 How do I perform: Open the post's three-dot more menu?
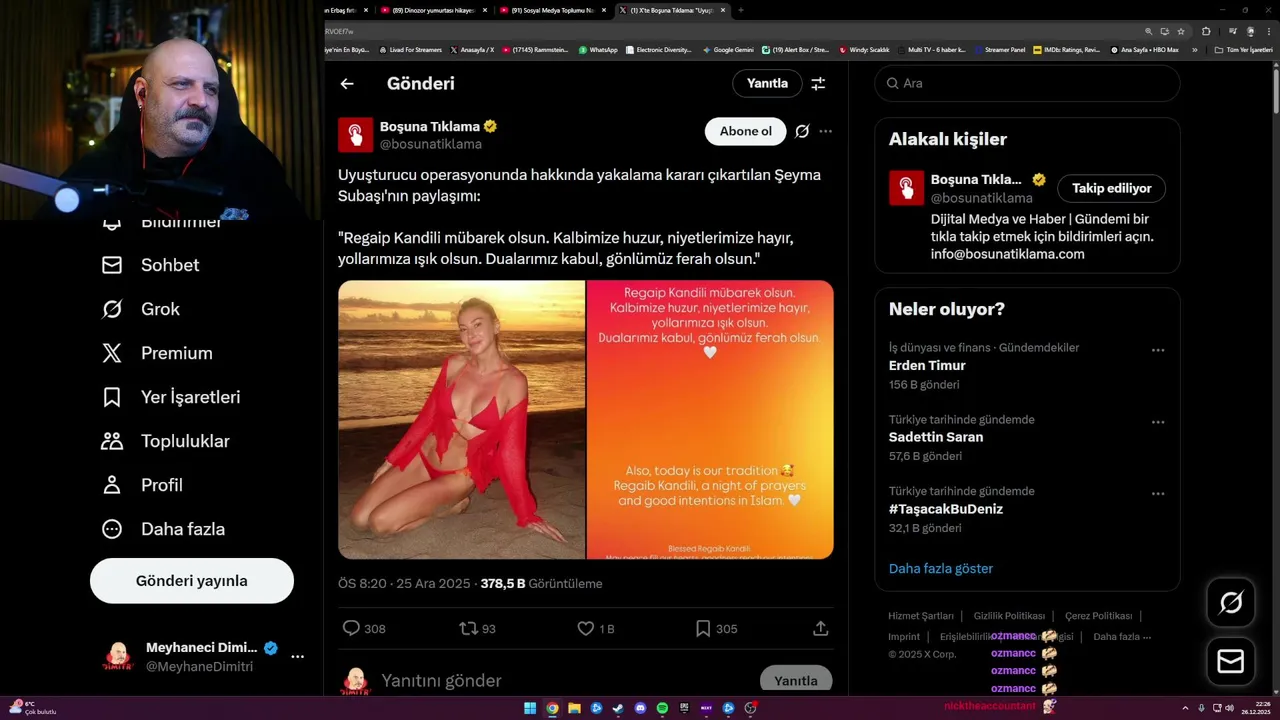(825, 131)
